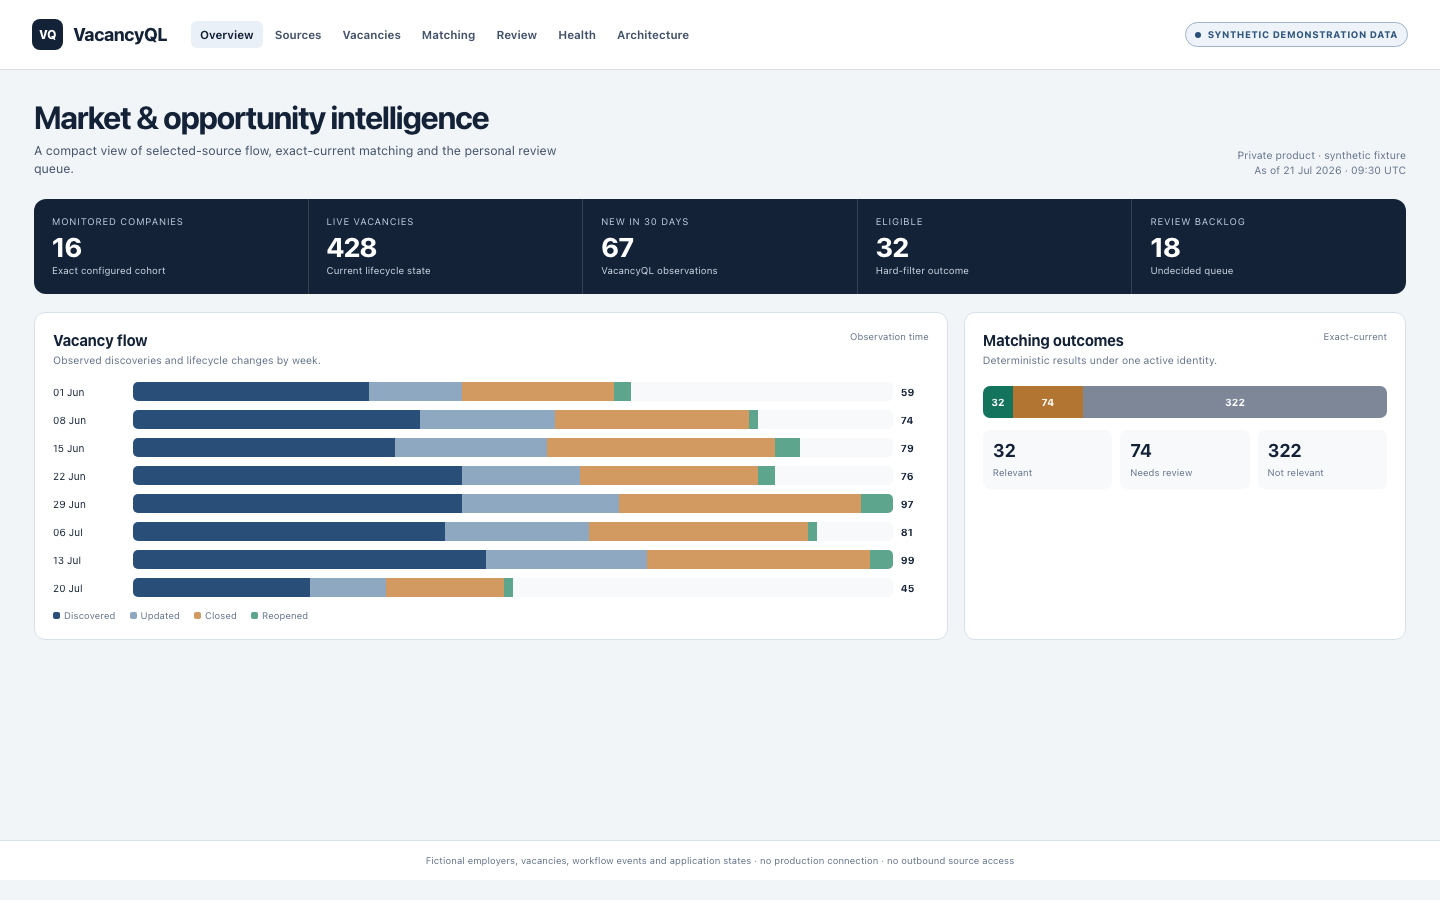The height and width of the screenshot is (900, 1440).
Task: Click the 13 Jul total value 99
Action: [908, 561]
